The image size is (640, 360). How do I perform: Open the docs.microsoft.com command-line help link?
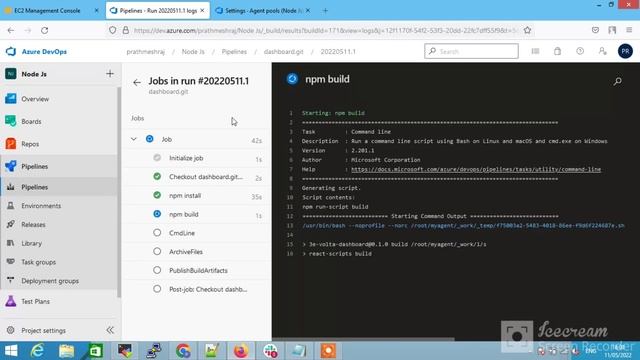(476, 169)
